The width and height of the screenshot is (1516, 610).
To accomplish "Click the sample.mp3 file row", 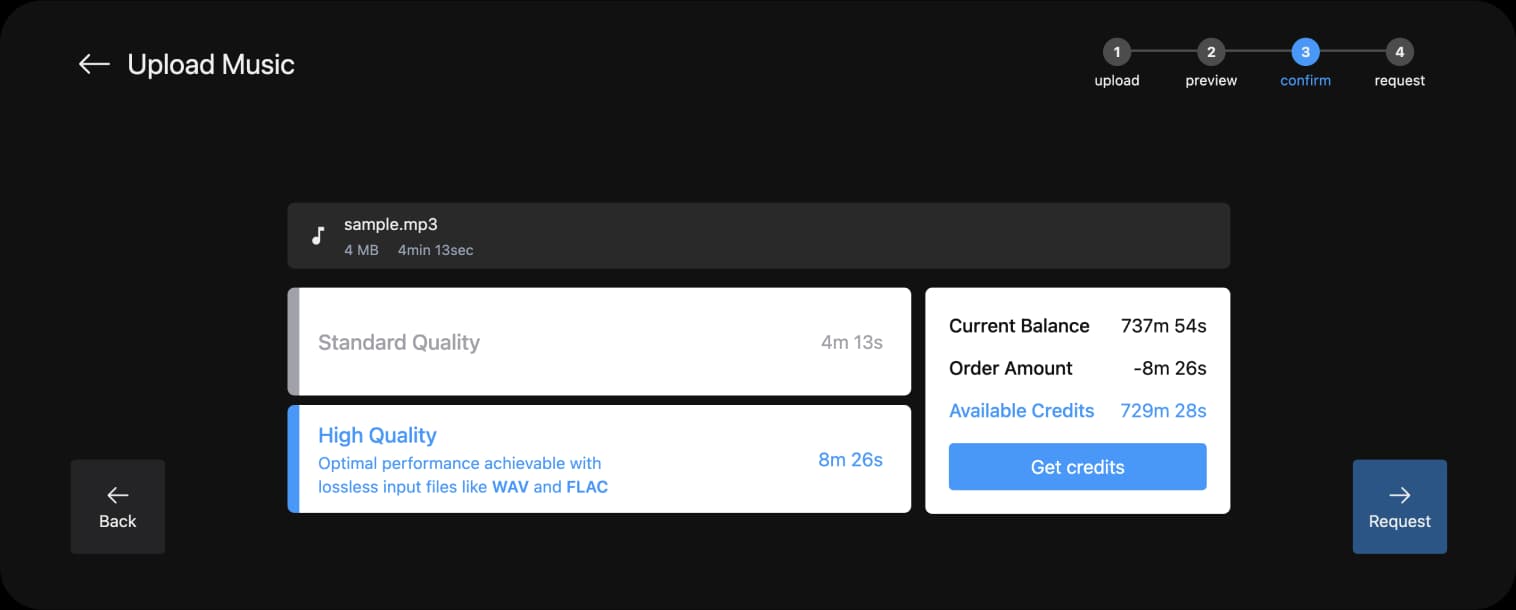I will click(758, 236).
